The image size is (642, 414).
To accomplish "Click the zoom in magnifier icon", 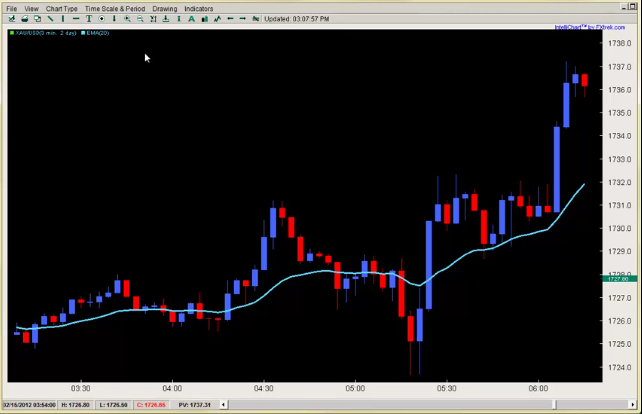I will coord(127,18).
